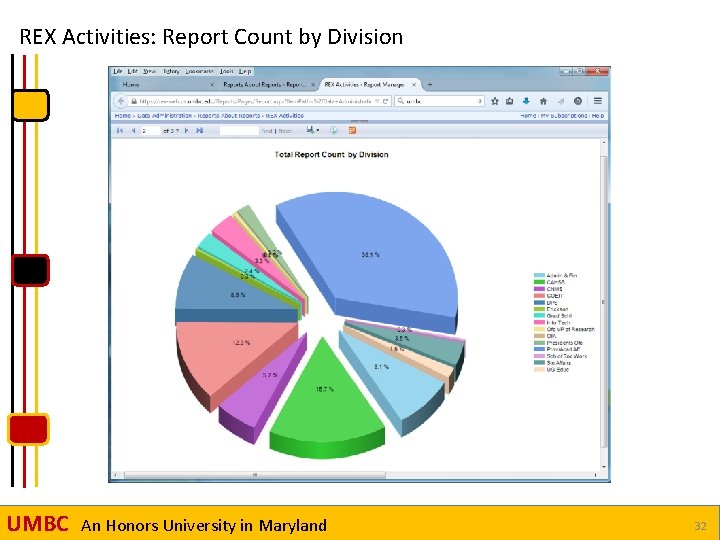Image resolution: width=720 pixels, height=540 pixels.
Task: Click the scroll down arrow of the report
Action: [x=604, y=467]
